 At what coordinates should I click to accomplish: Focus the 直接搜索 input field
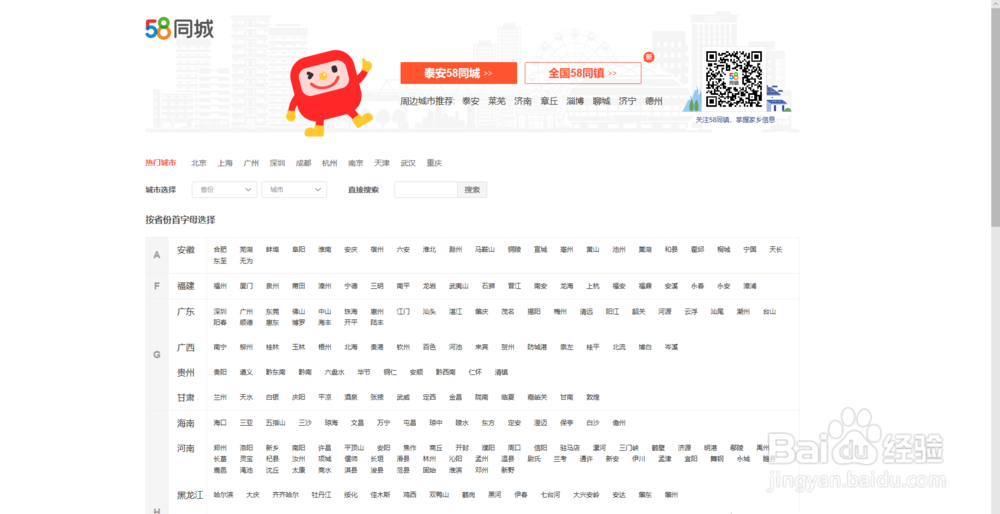426,189
